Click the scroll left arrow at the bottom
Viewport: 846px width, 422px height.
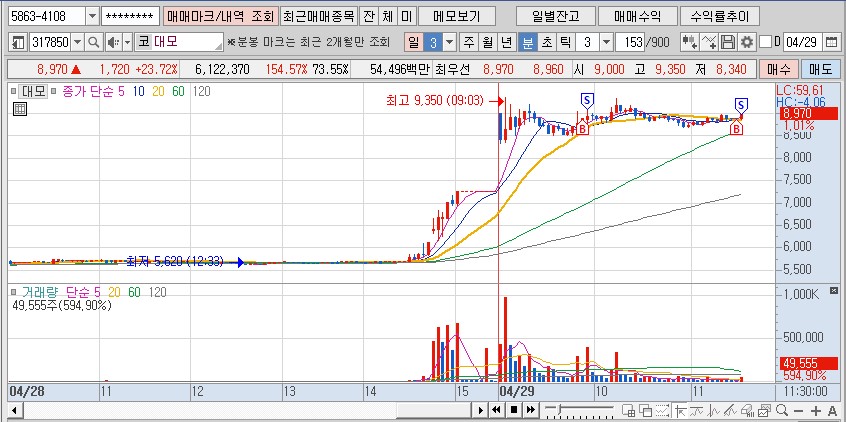click(x=14, y=410)
